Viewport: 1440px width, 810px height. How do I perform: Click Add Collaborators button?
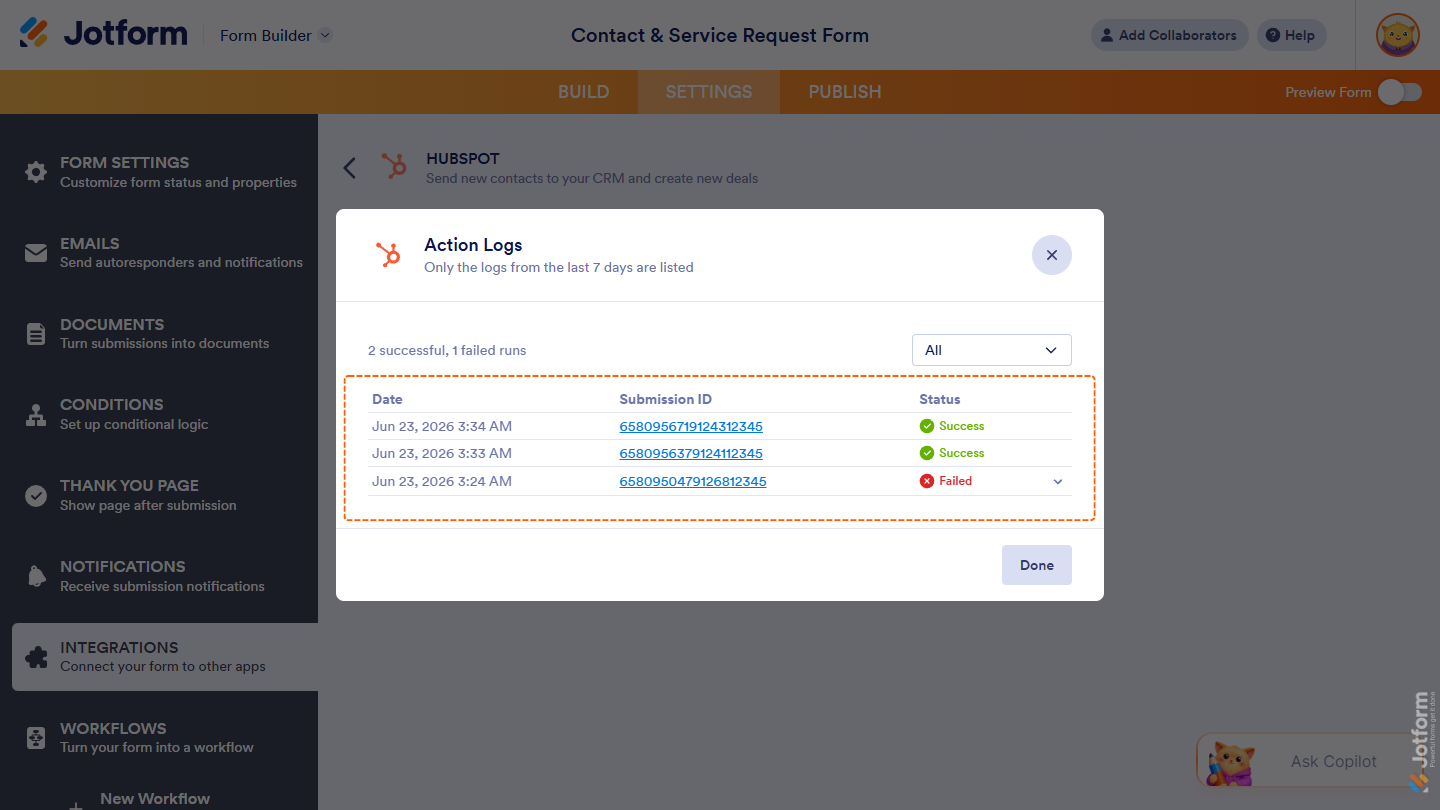1169,35
